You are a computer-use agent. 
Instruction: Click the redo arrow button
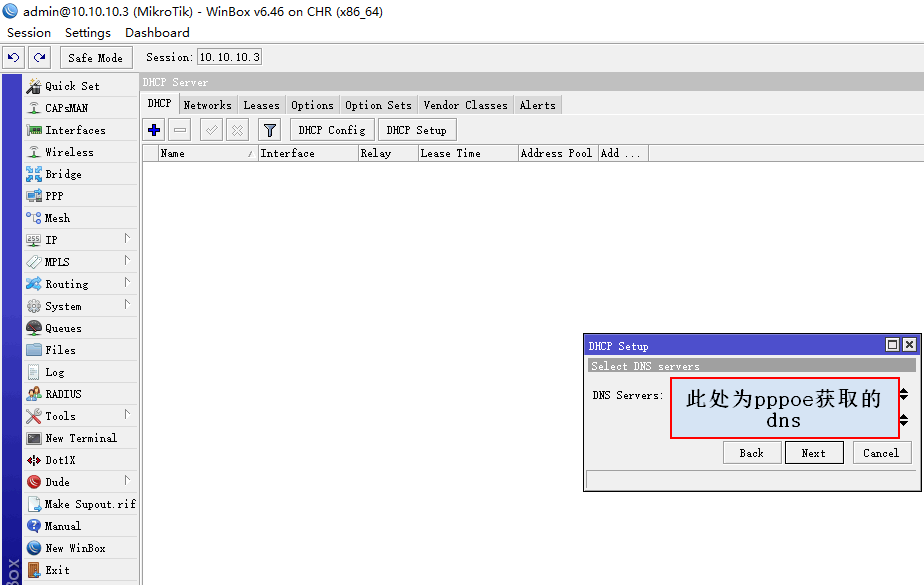[x=39, y=58]
